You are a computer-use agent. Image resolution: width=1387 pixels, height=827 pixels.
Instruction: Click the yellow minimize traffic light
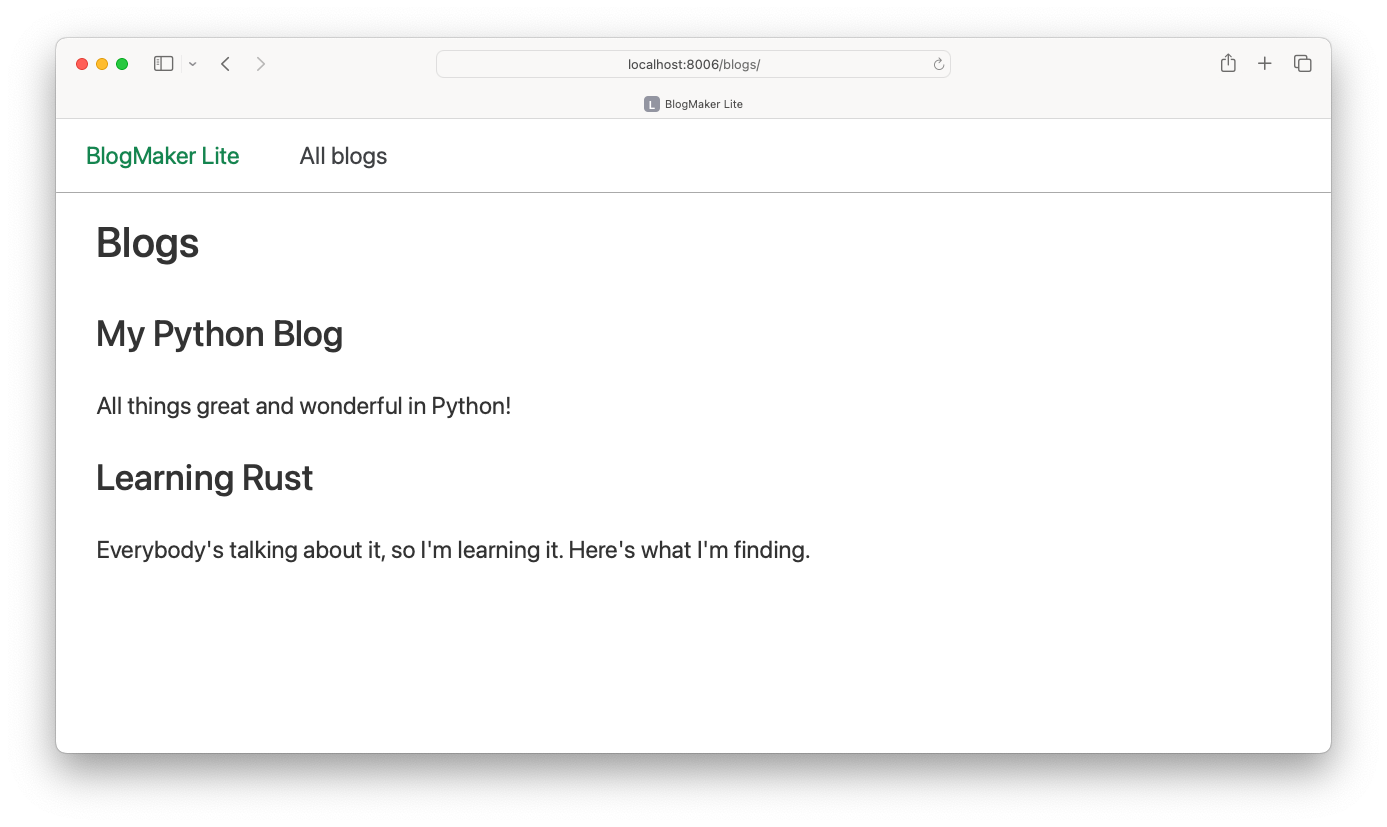click(101, 63)
